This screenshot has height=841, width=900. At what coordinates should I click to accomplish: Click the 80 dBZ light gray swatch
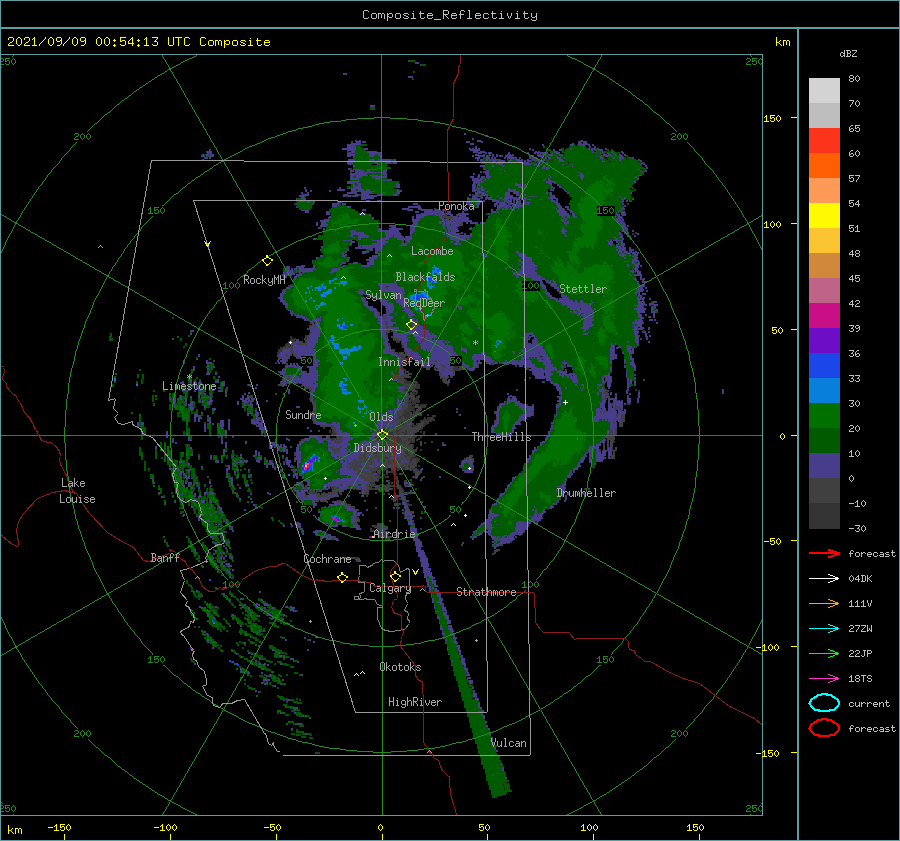pyautogui.click(x=824, y=90)
